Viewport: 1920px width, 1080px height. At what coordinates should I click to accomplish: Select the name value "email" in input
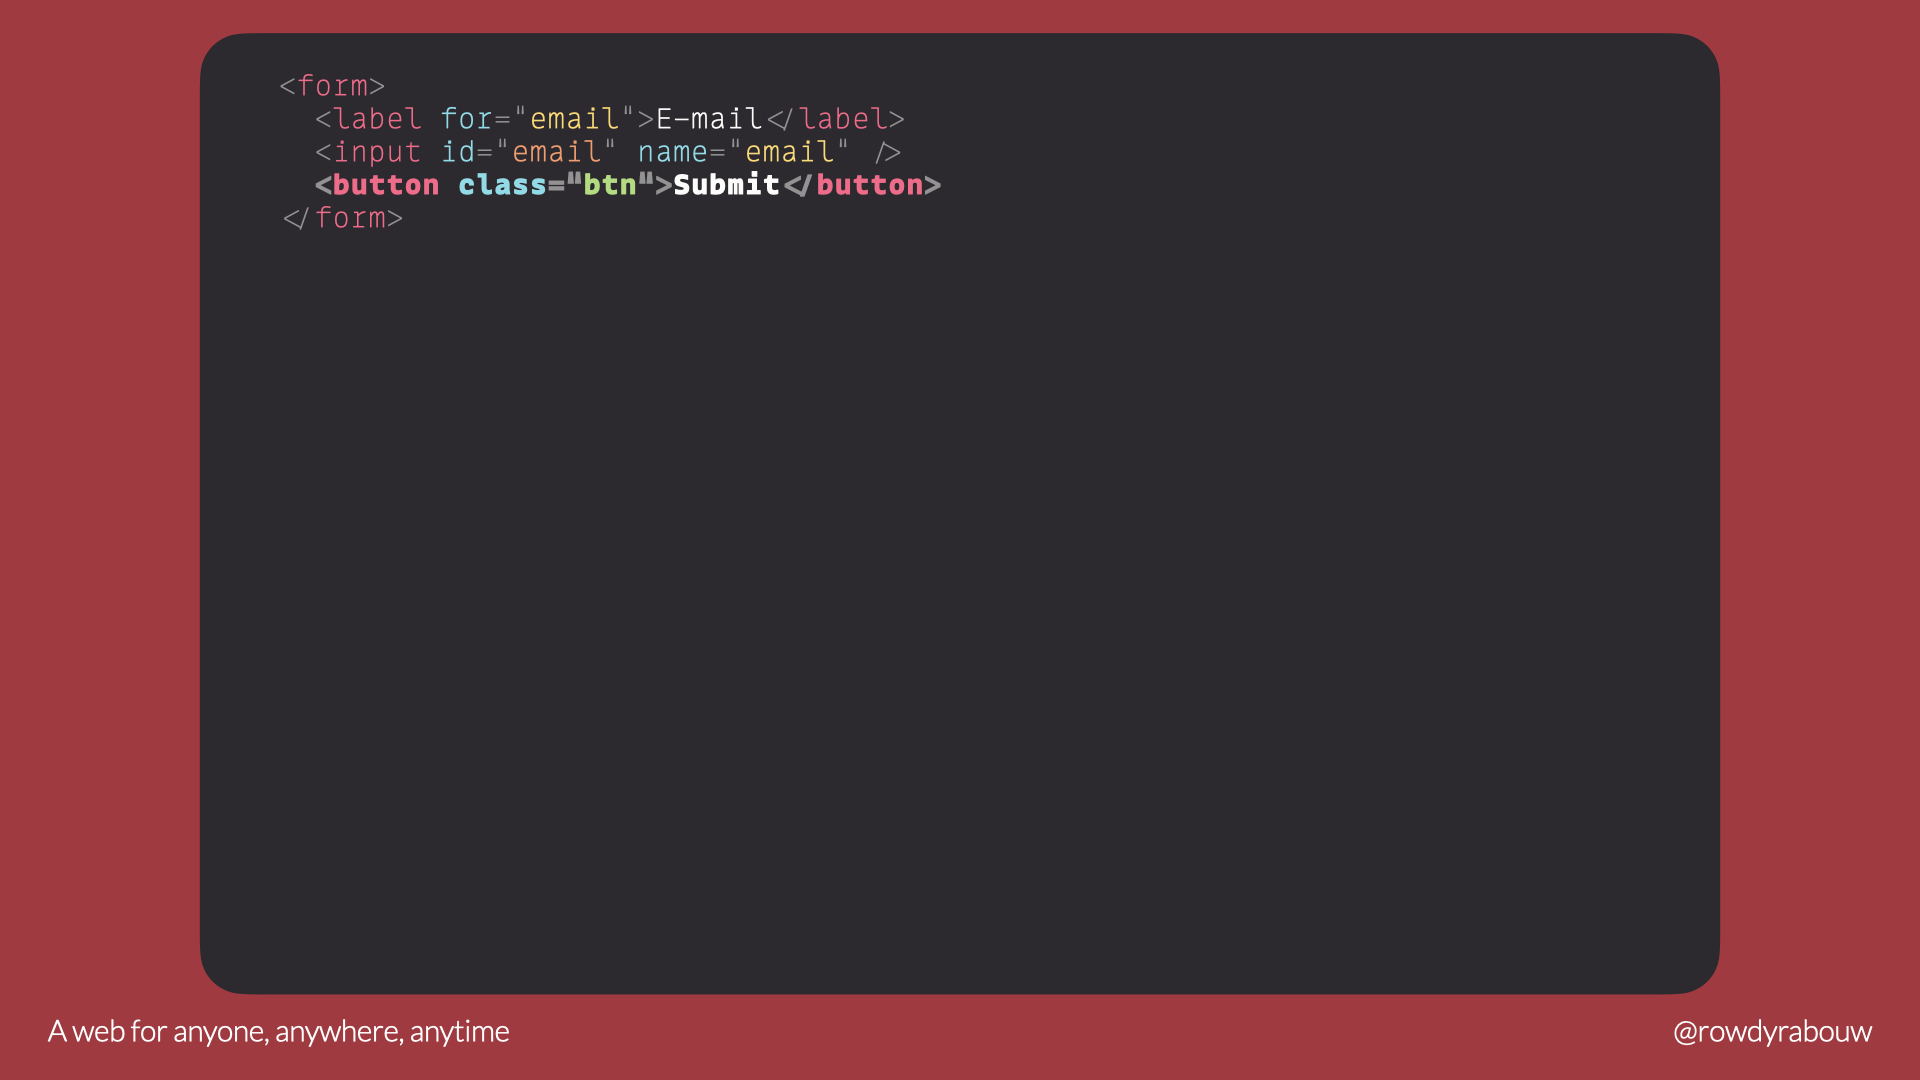[x=789, y=152]
